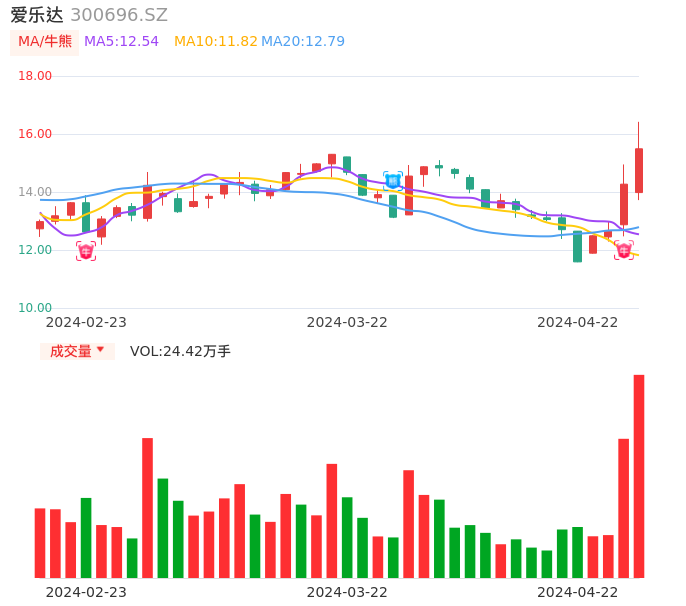Click the pink bull marker near 2024-02-23
The width and height of the screenshot is (686, 606).
[86, 251]
